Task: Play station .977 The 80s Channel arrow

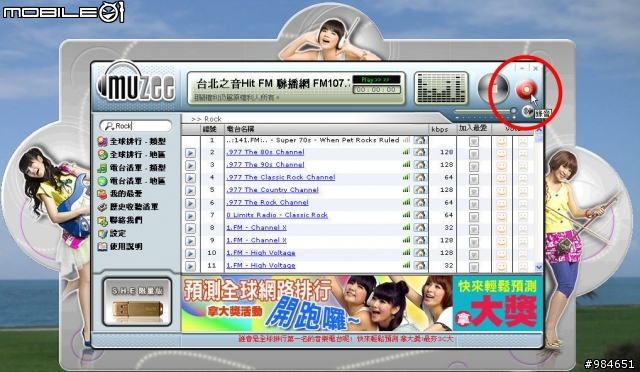Action: click(190, 153)
